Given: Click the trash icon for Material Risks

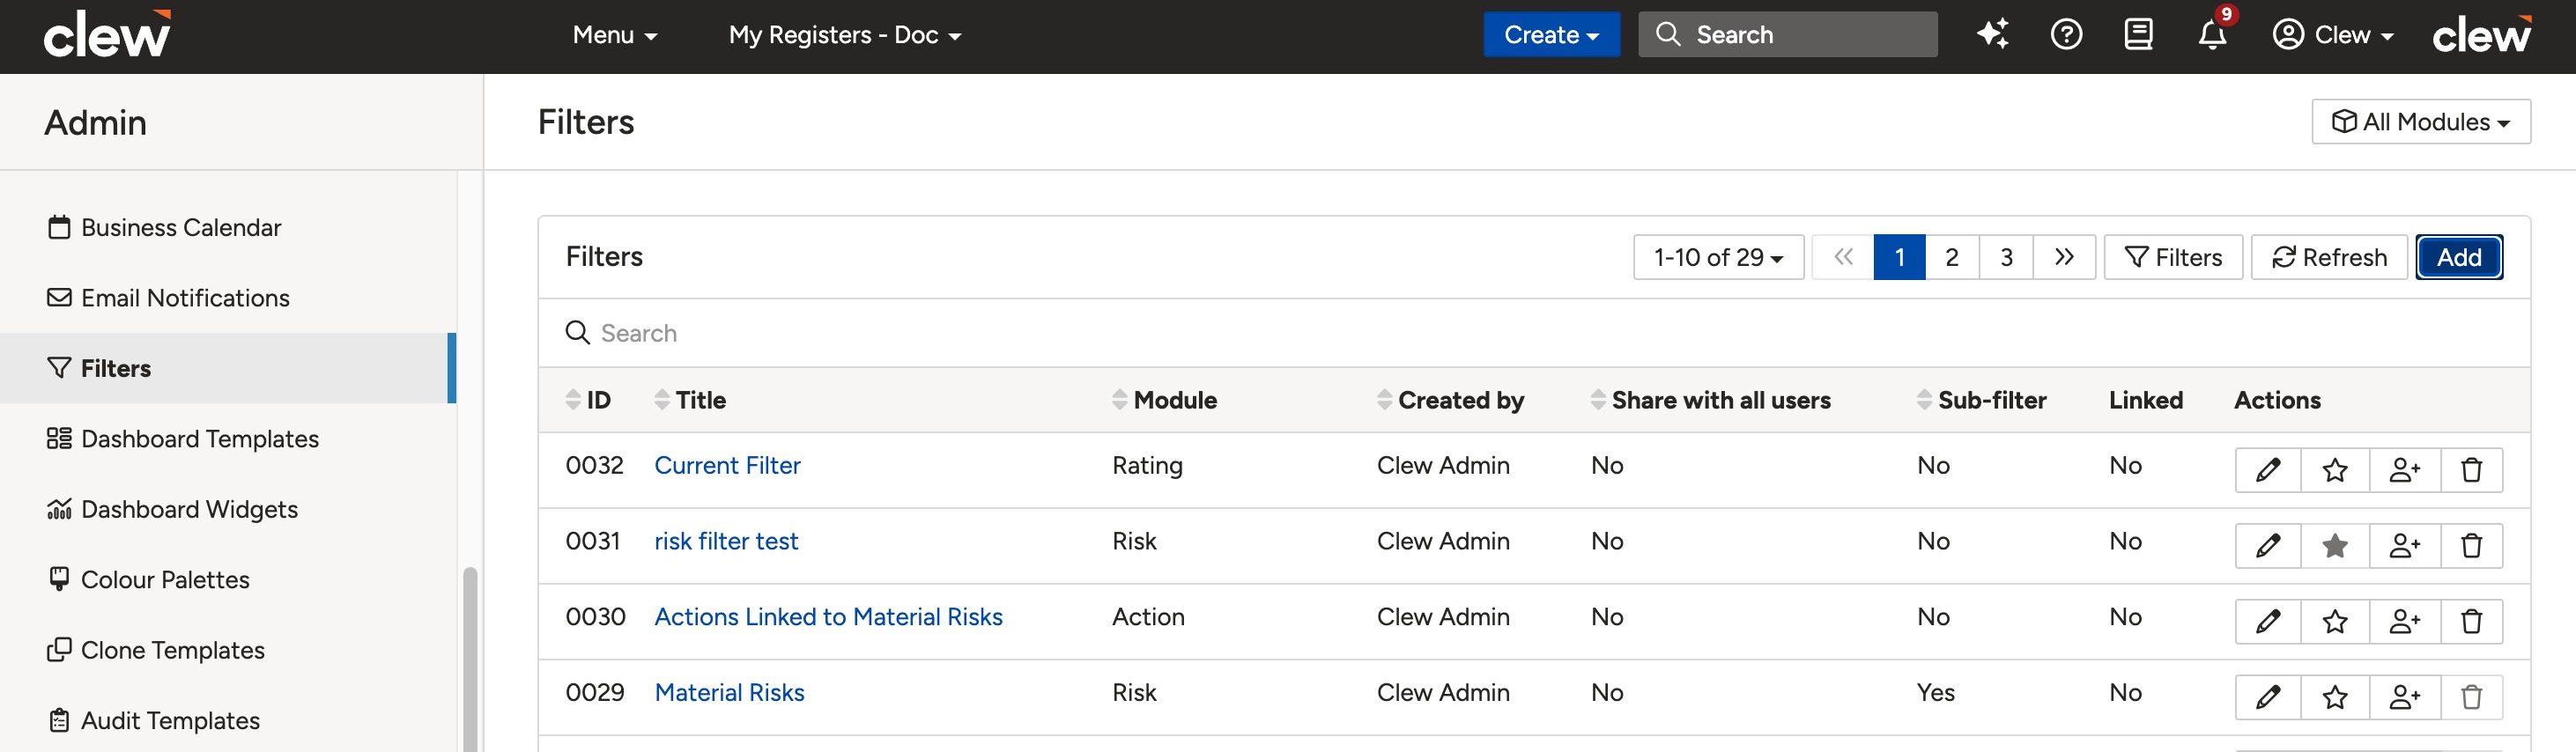Looking at the screenshot, I should 2471,697.
